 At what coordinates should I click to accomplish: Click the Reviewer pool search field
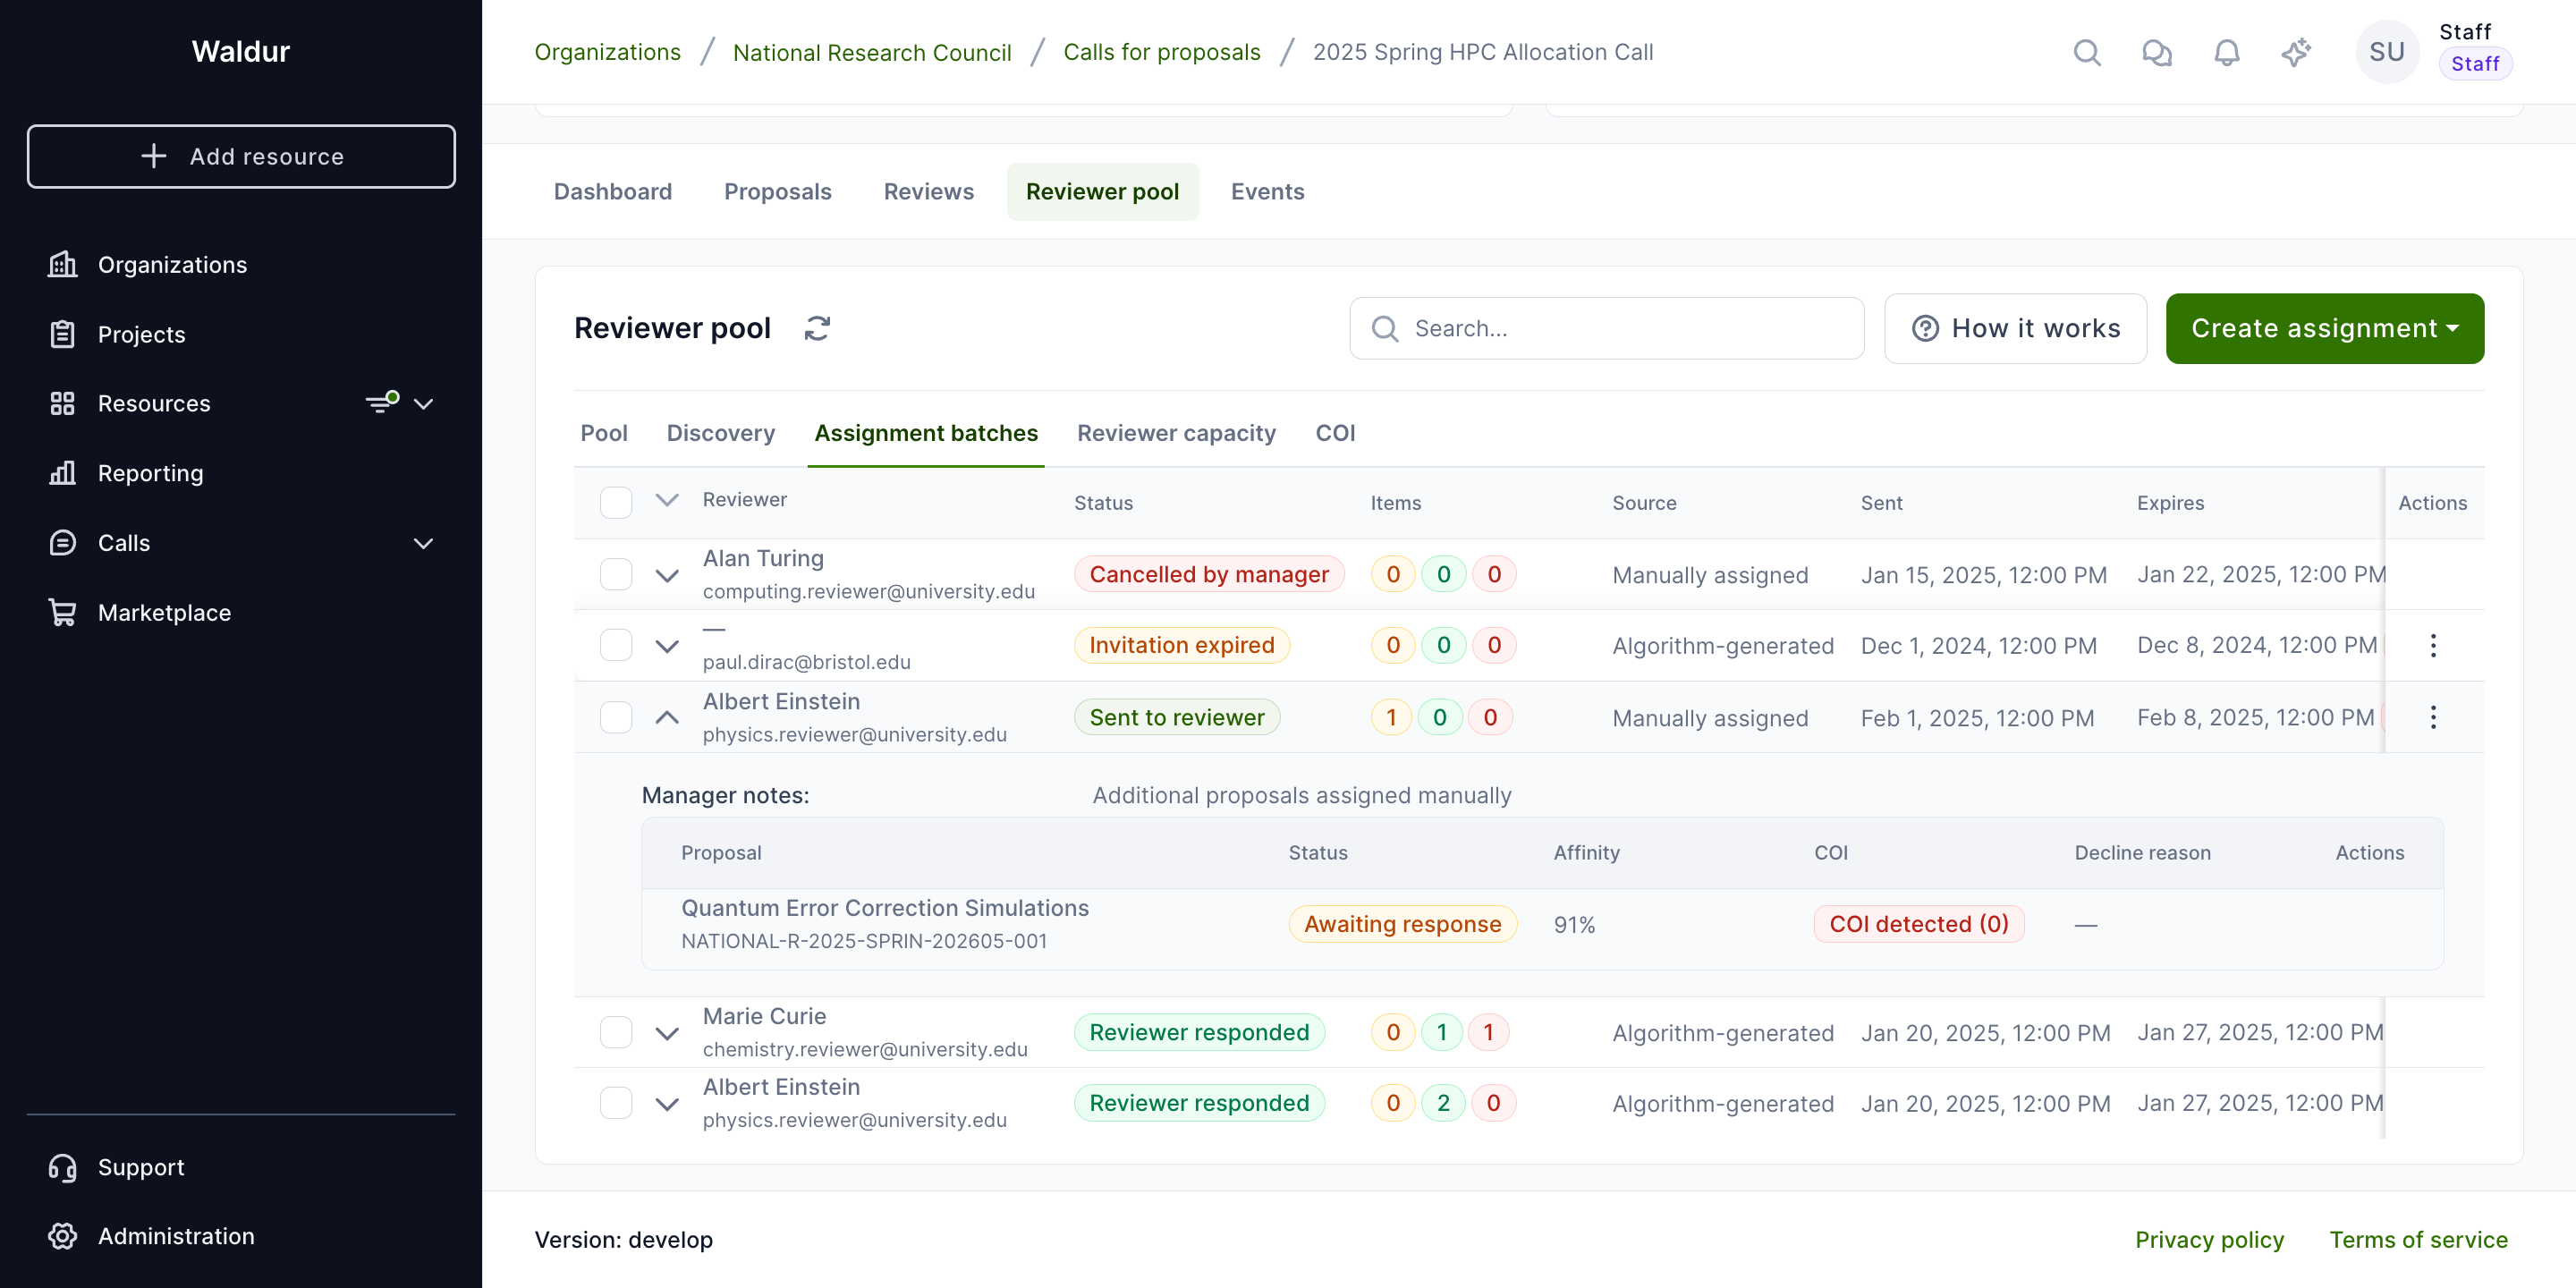[1607, 328]
